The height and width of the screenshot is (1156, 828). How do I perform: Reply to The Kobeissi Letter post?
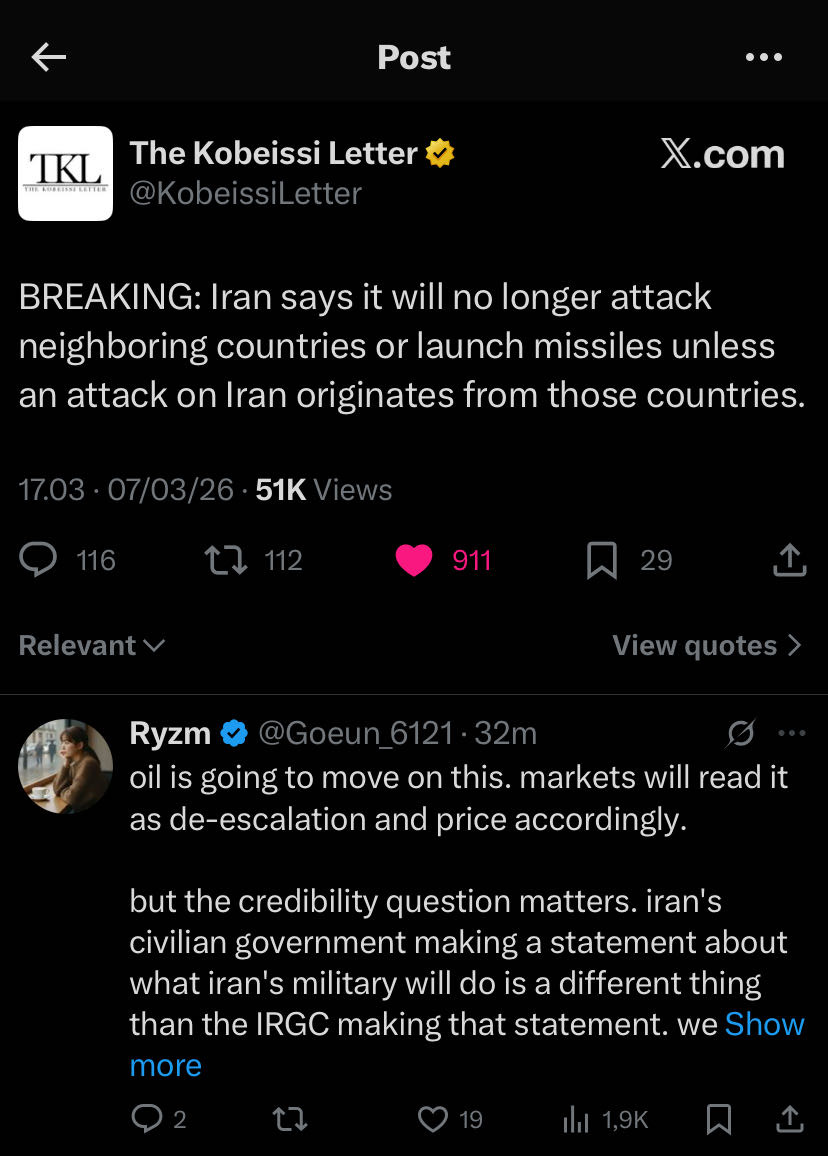pos(39,560)
